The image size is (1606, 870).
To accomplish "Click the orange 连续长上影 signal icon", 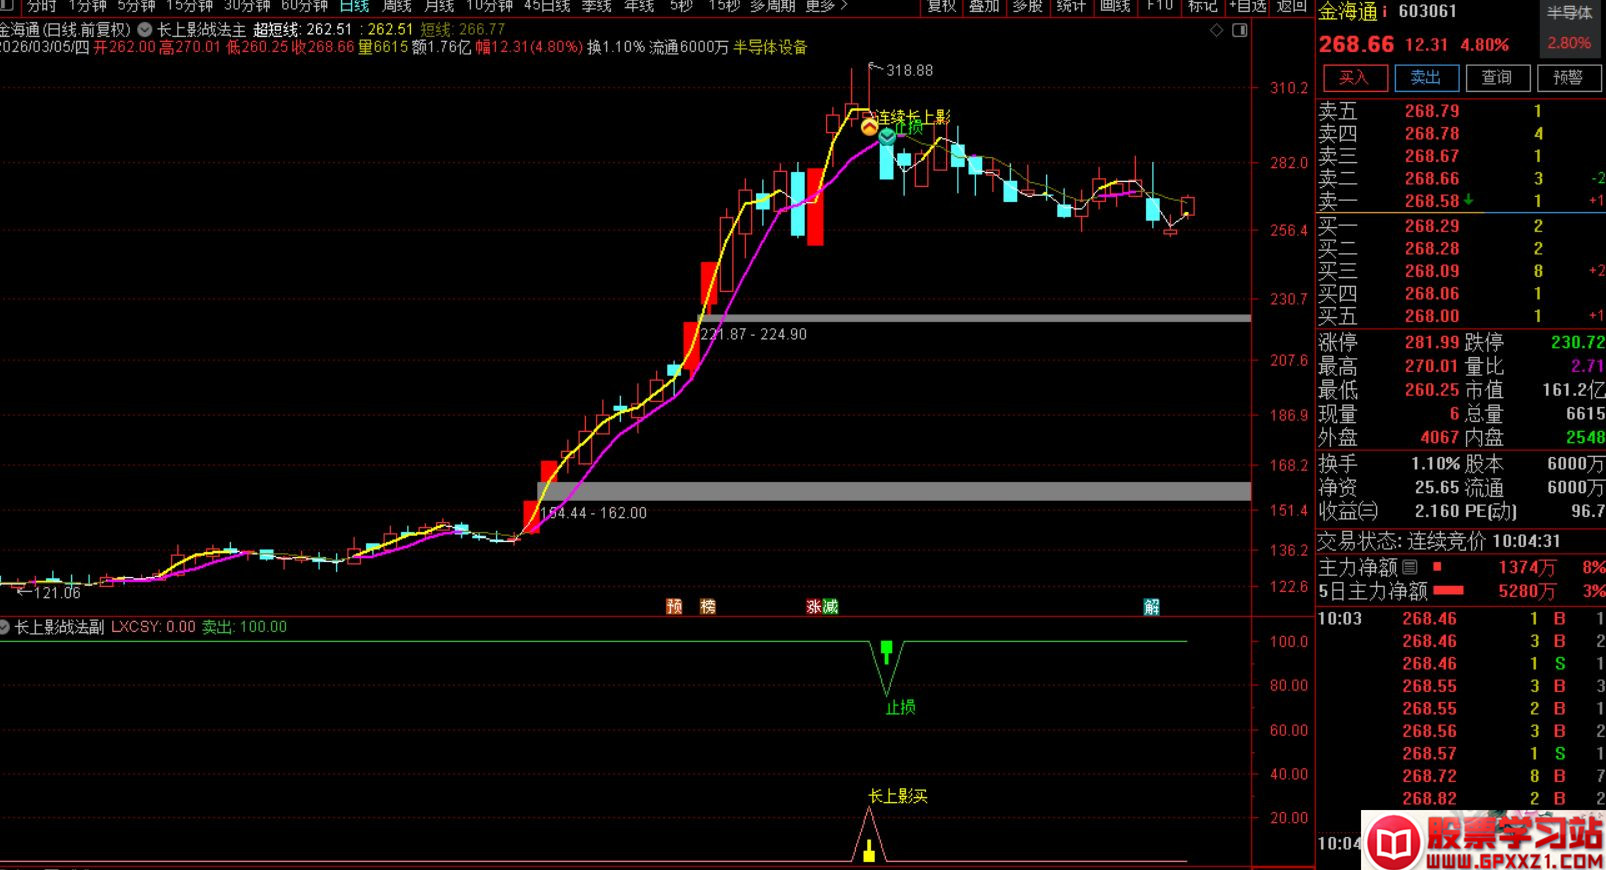I will coord(869,127).
